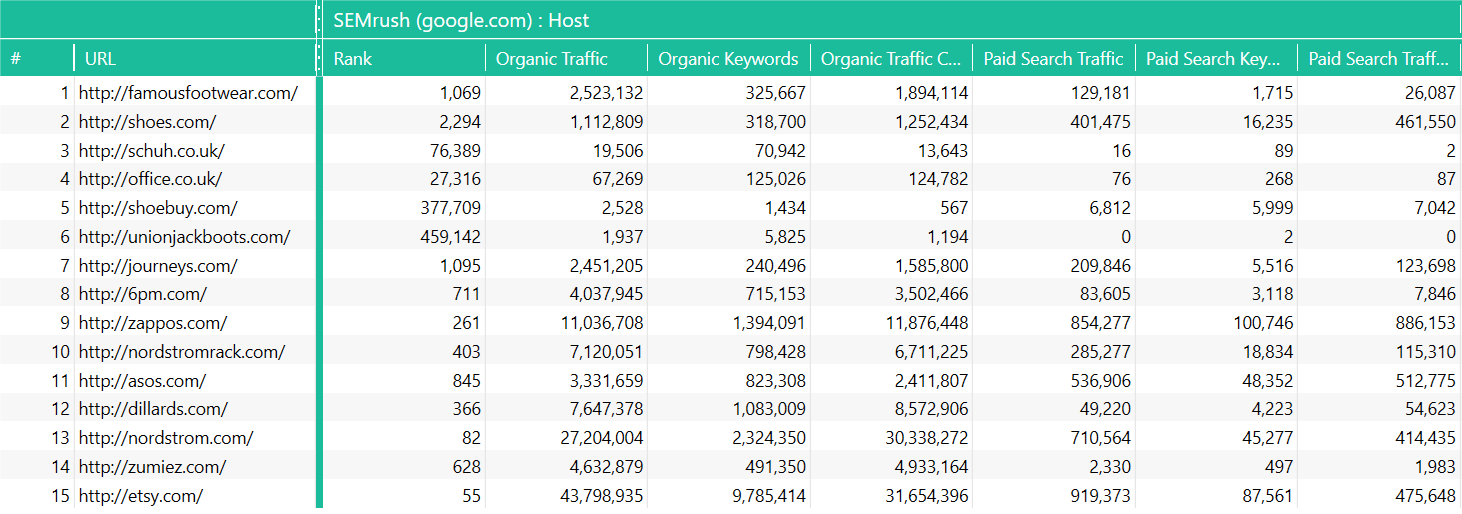This screenshot has height=514, width=1462.
Task: Select http://unionjackboots.com/ in the URL column
Action: [x=184, y=238]
